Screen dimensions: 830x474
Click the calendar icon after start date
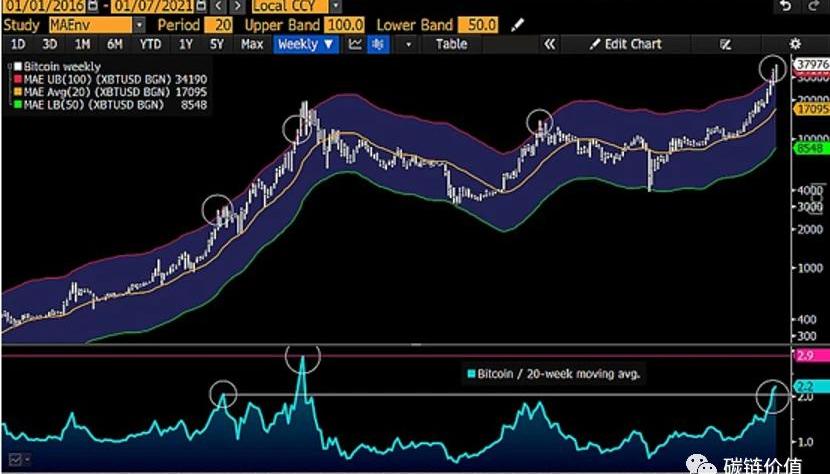tap(93, 6)
